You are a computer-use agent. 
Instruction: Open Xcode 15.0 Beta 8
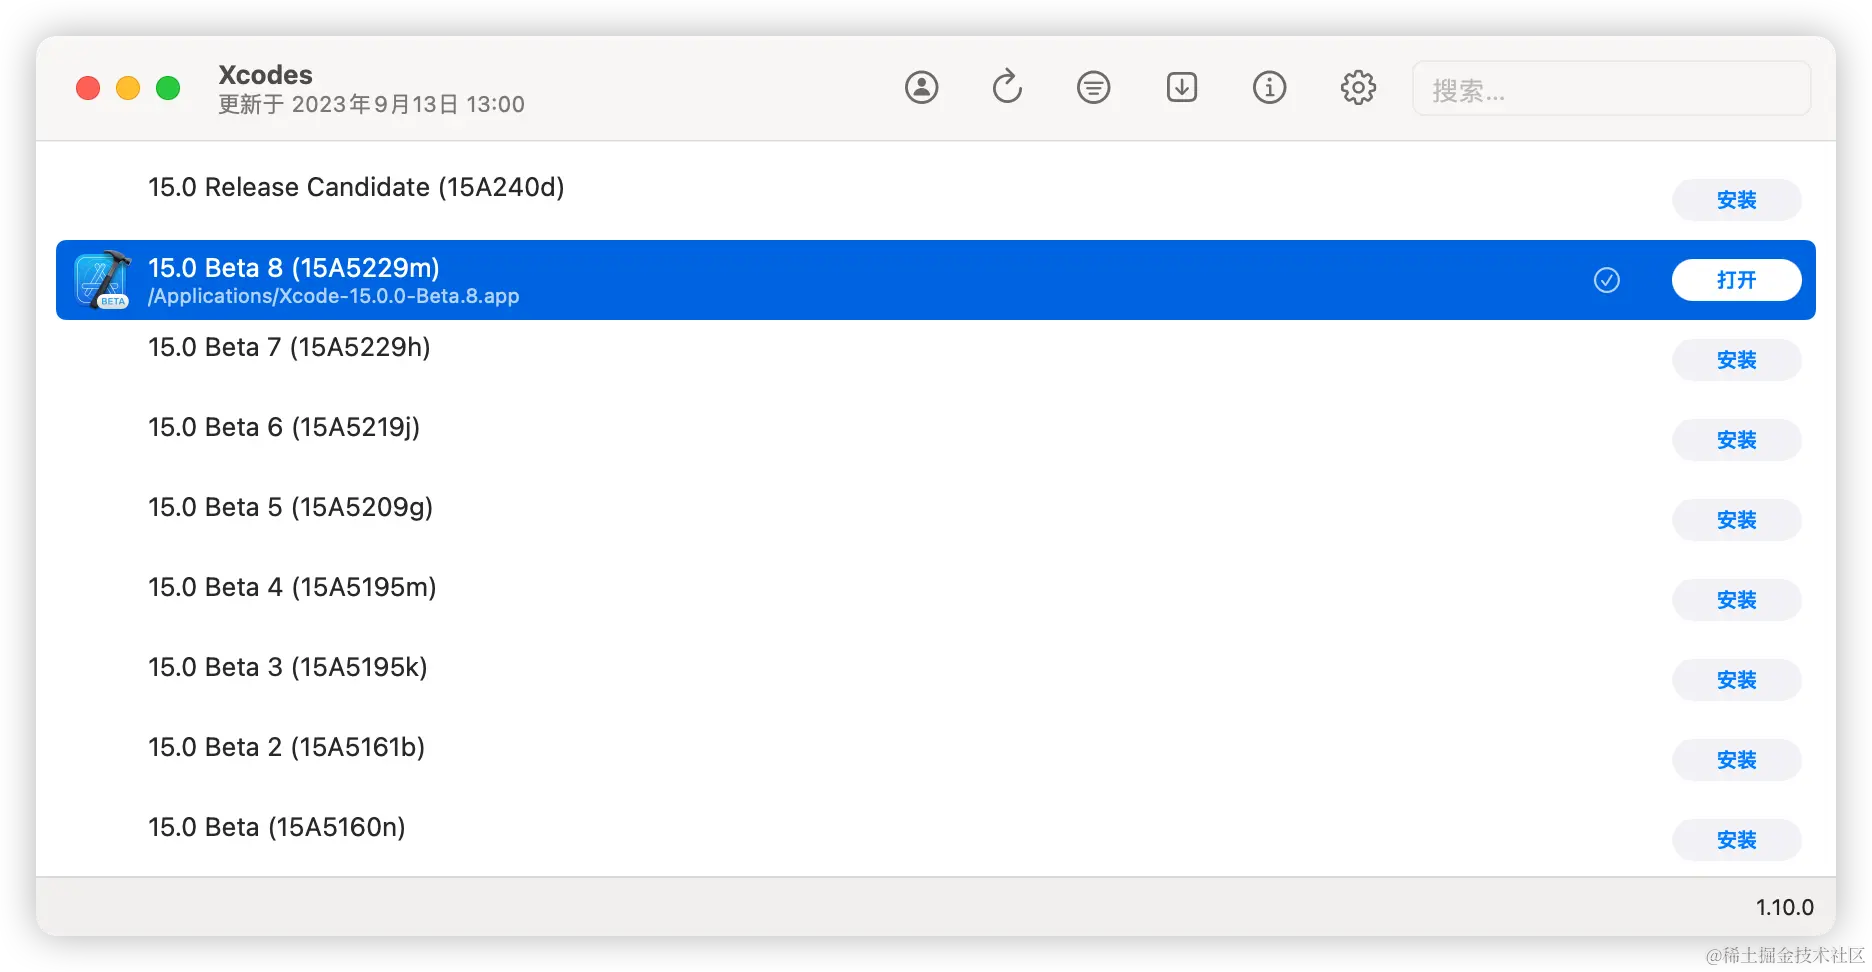coord(1736,280)
